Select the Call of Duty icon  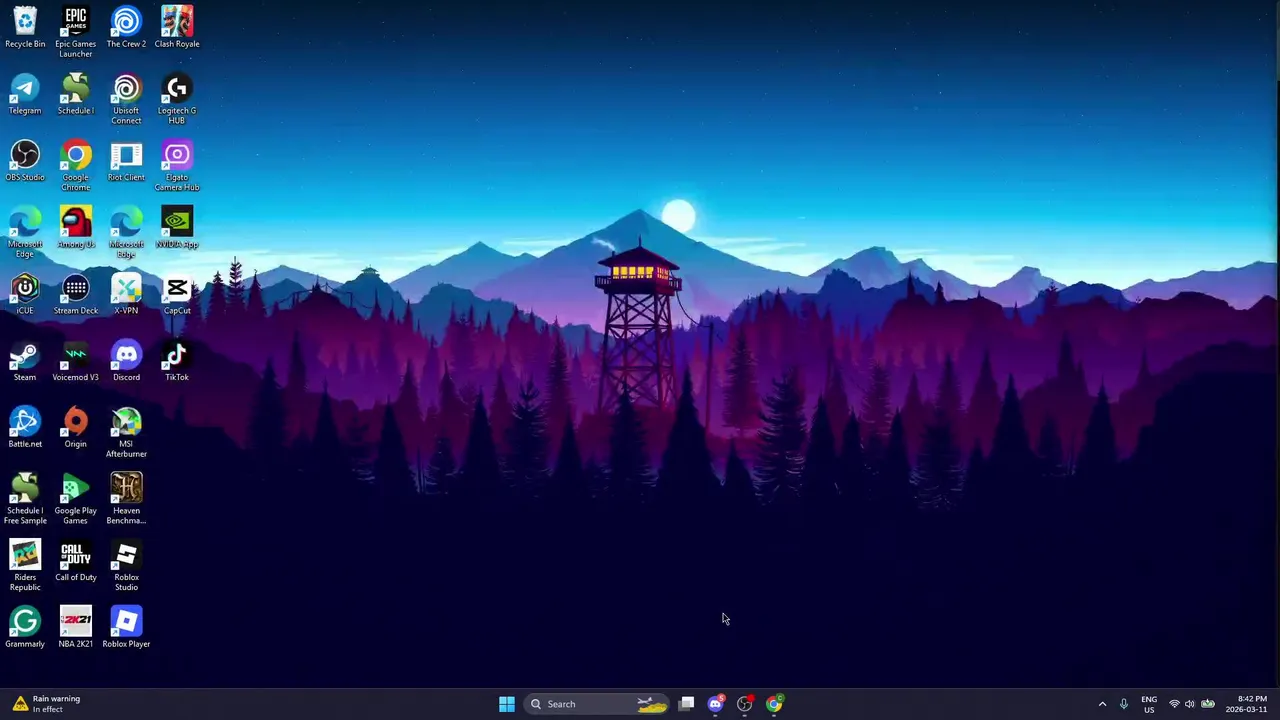[76, 561]
